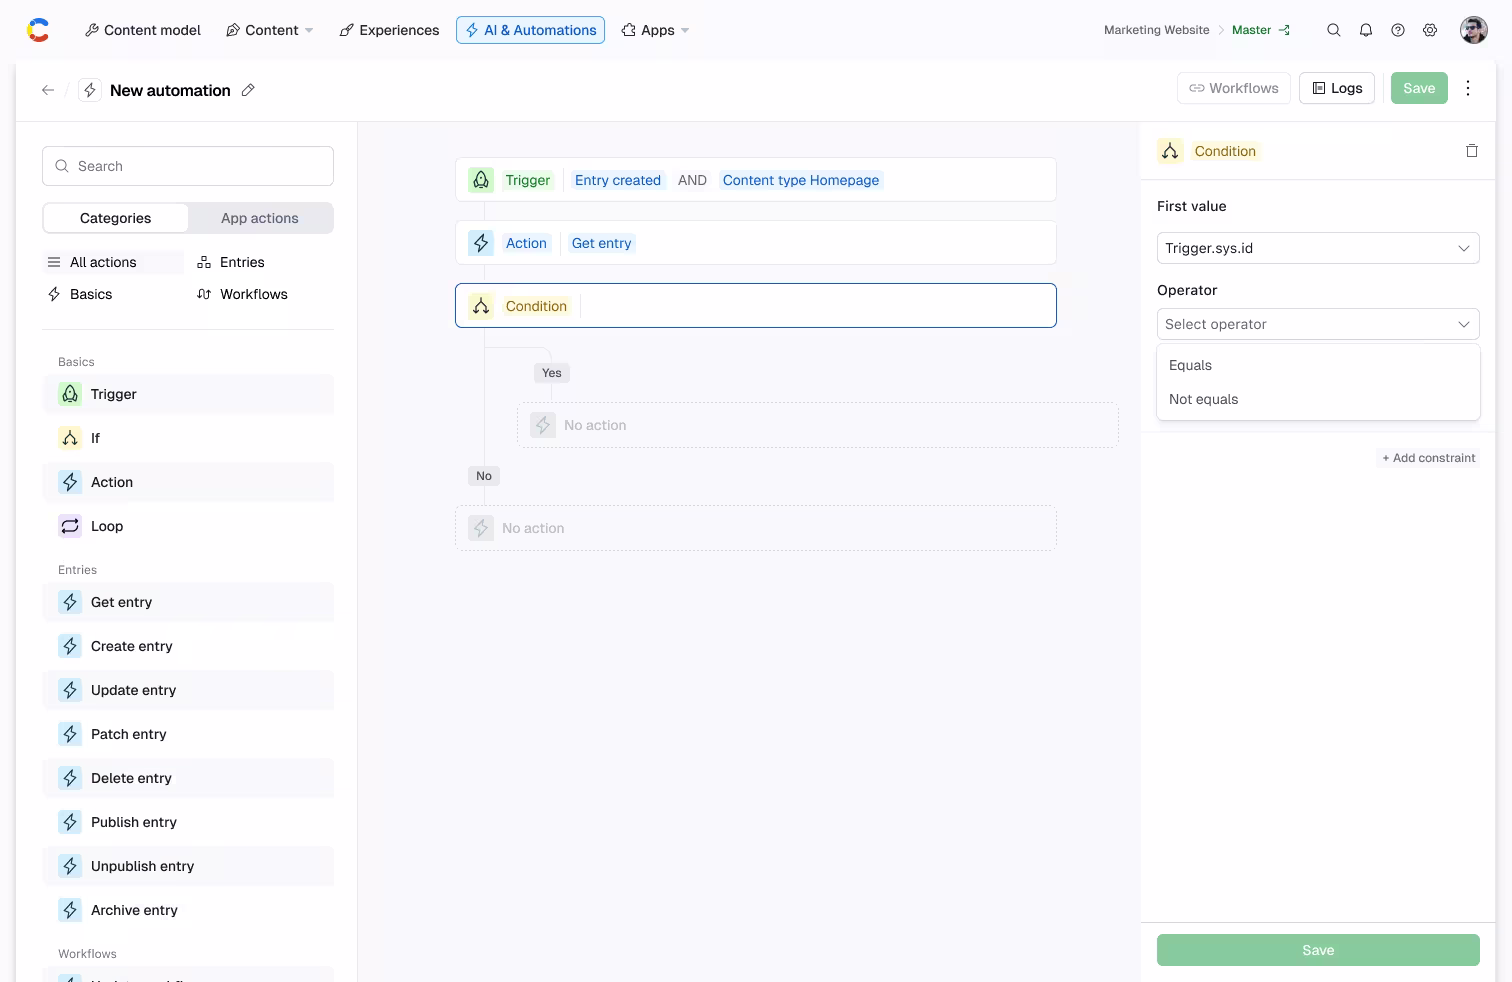Delete the condition with trash icon
Viewport: 1512px width, 982px height.
click(x=1472, y=151)
